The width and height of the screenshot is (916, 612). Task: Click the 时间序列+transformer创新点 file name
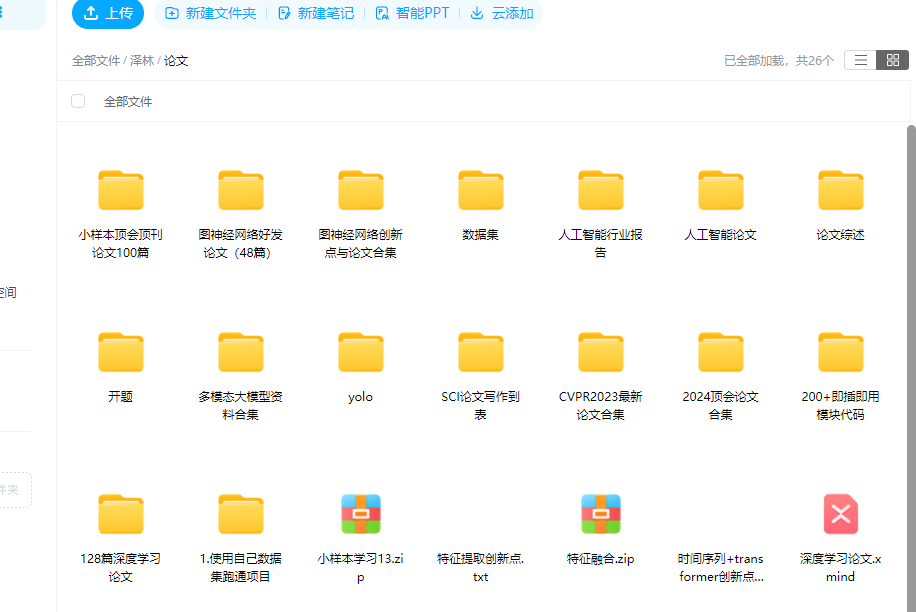click(721, 568)
